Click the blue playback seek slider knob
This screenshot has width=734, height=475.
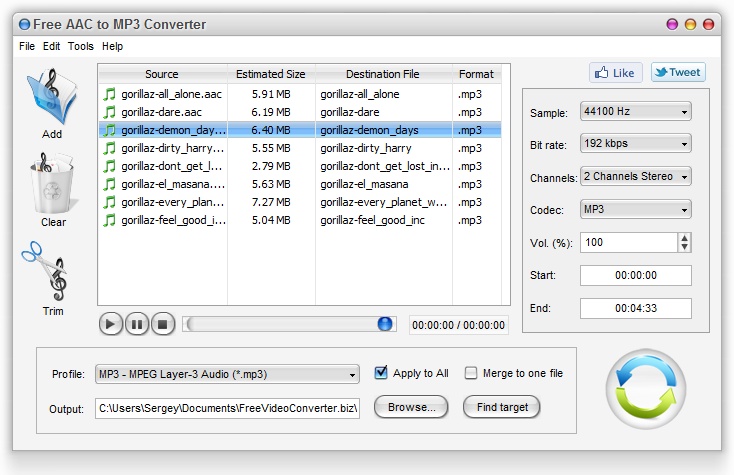tap(384, 324)
